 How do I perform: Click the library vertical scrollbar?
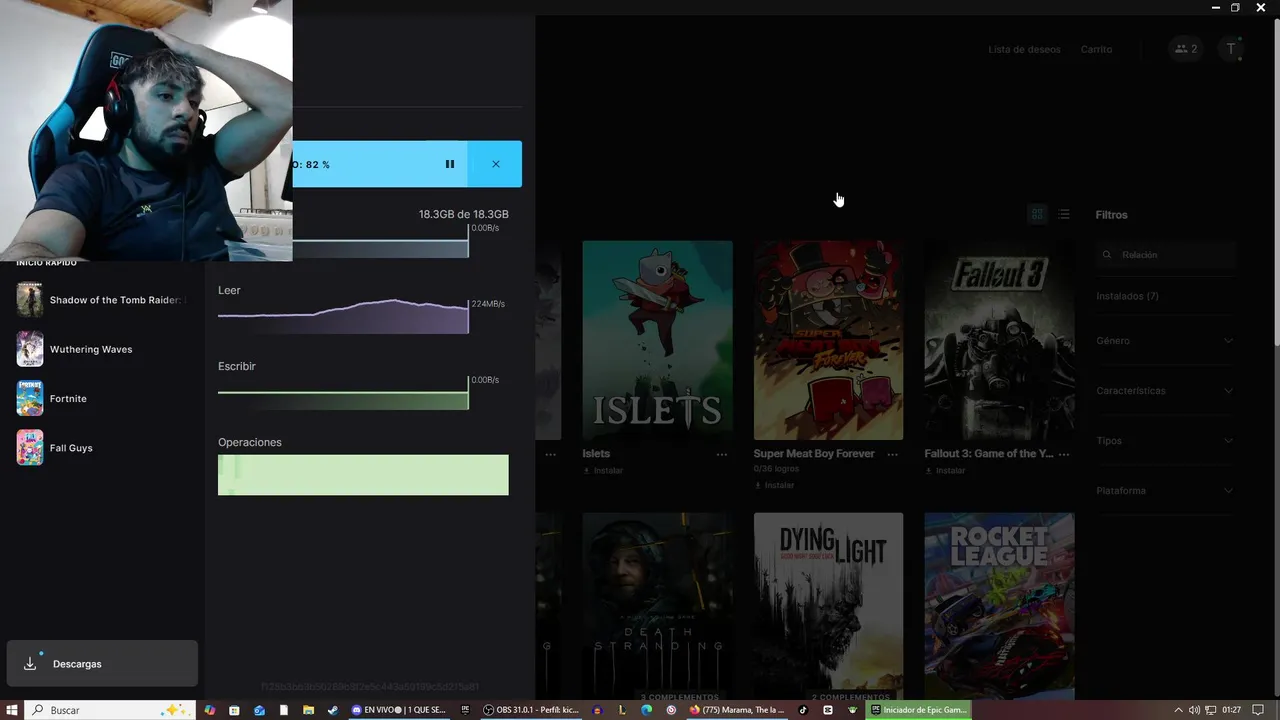[1275, 183]
